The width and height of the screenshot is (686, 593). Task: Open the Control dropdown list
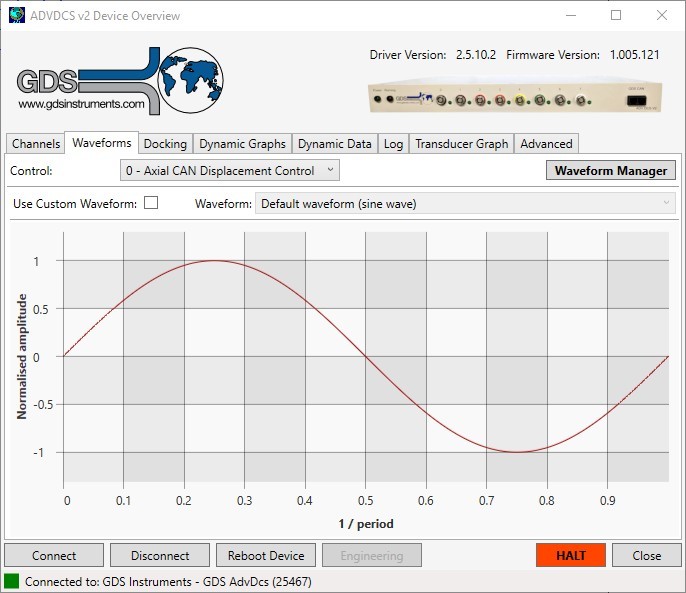(230, 171)
